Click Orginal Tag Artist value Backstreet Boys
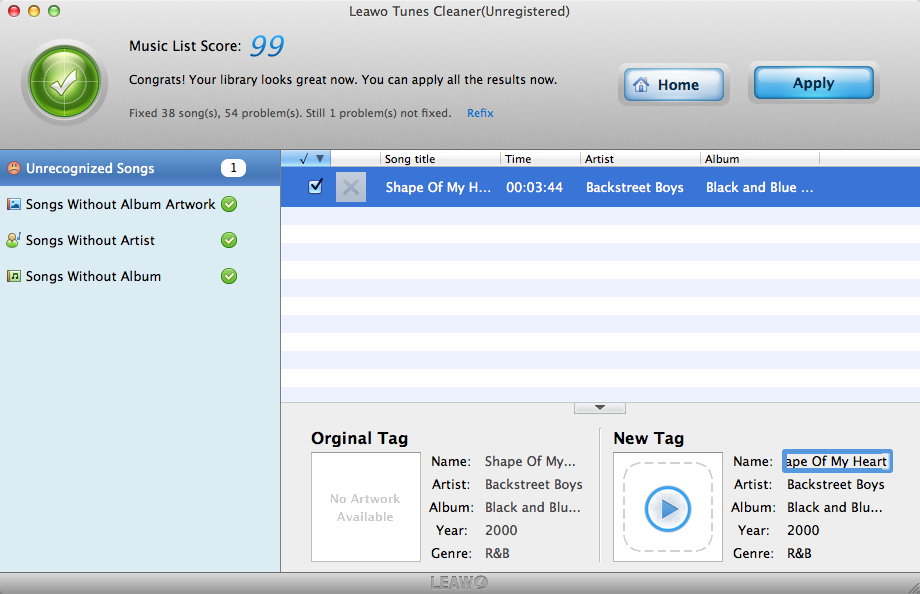The width and height of the screenshot is (920, 594). (x=533, y=484)
